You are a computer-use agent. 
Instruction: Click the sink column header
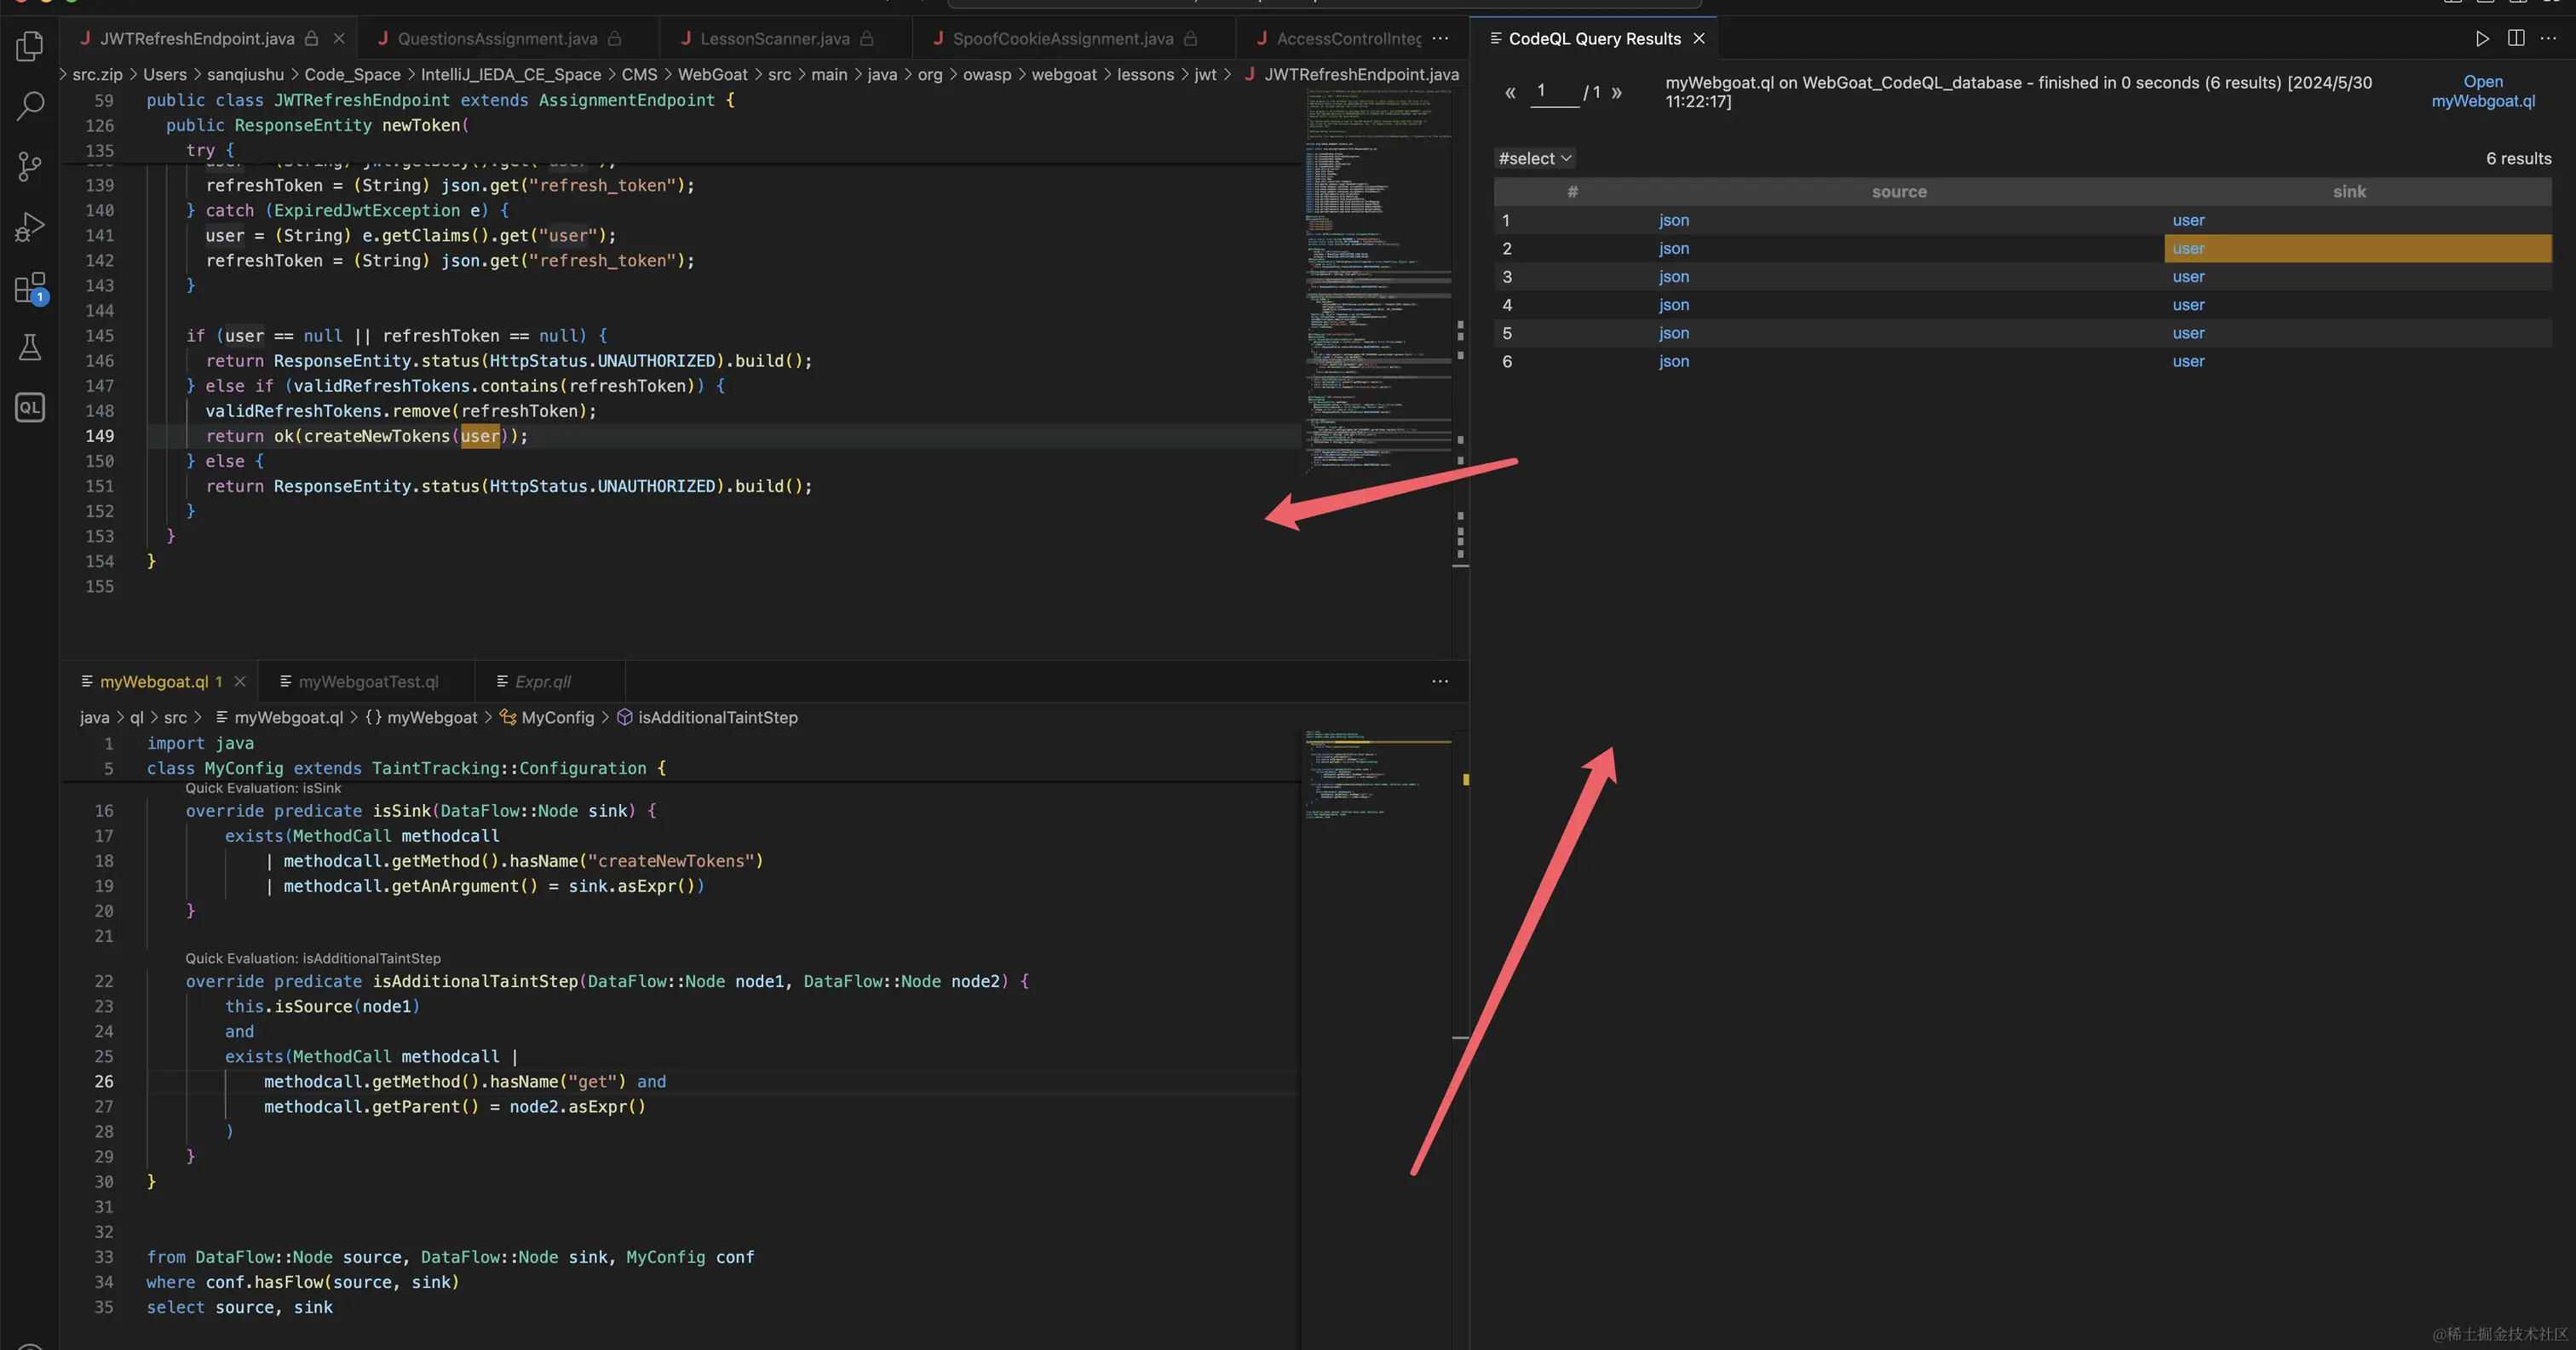[2349, 191]
